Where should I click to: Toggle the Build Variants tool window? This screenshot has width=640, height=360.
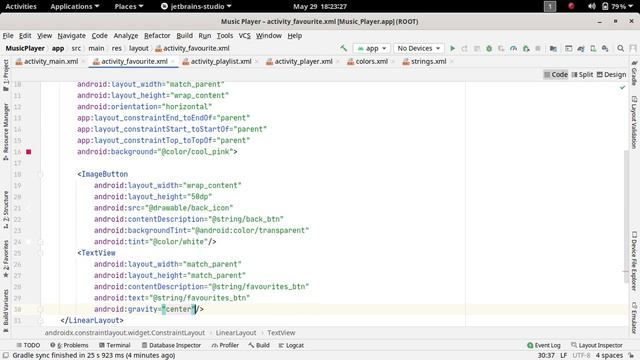[6, 311]
